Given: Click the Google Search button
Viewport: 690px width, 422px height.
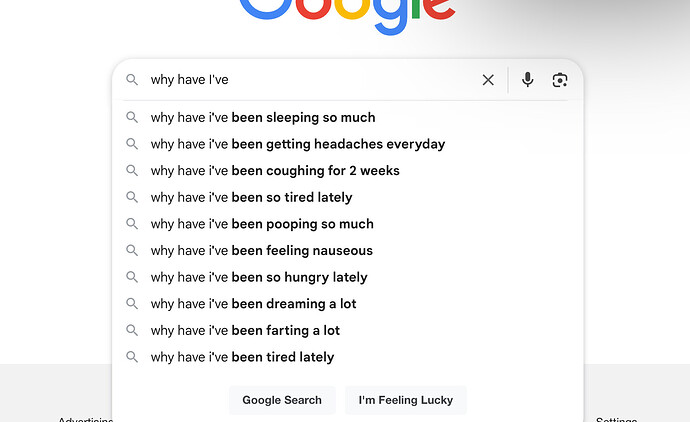Looking at the screenshot, I should click(x=282, y=400).
